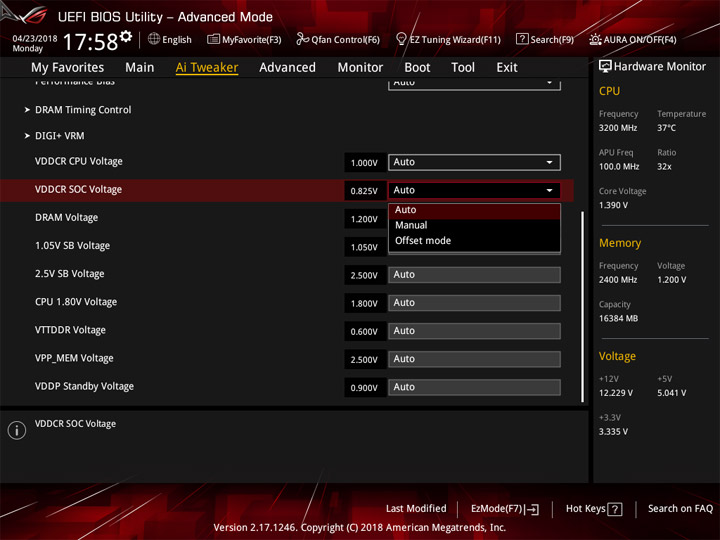Click VDDP Standby Voltage Auto field
Screen dimensions: 720x540
(x=474, y=387)
